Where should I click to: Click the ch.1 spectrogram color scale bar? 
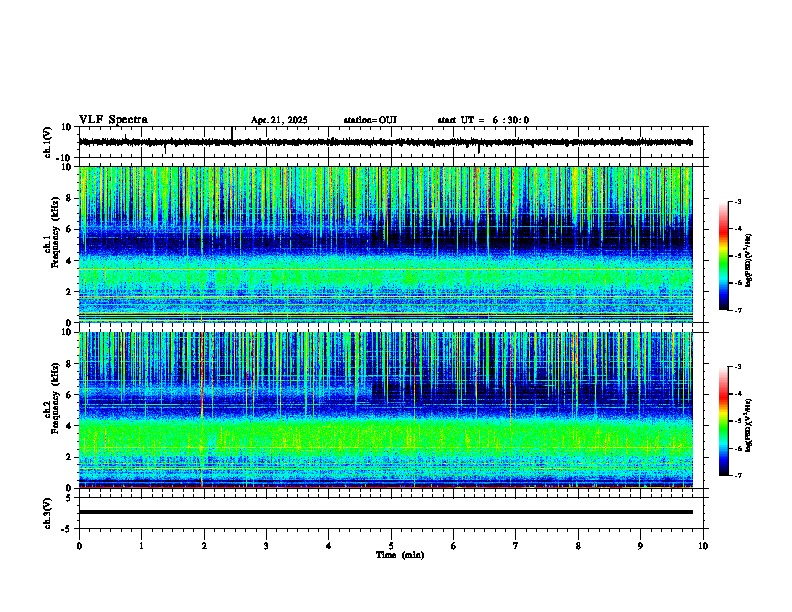click(723, 256)
